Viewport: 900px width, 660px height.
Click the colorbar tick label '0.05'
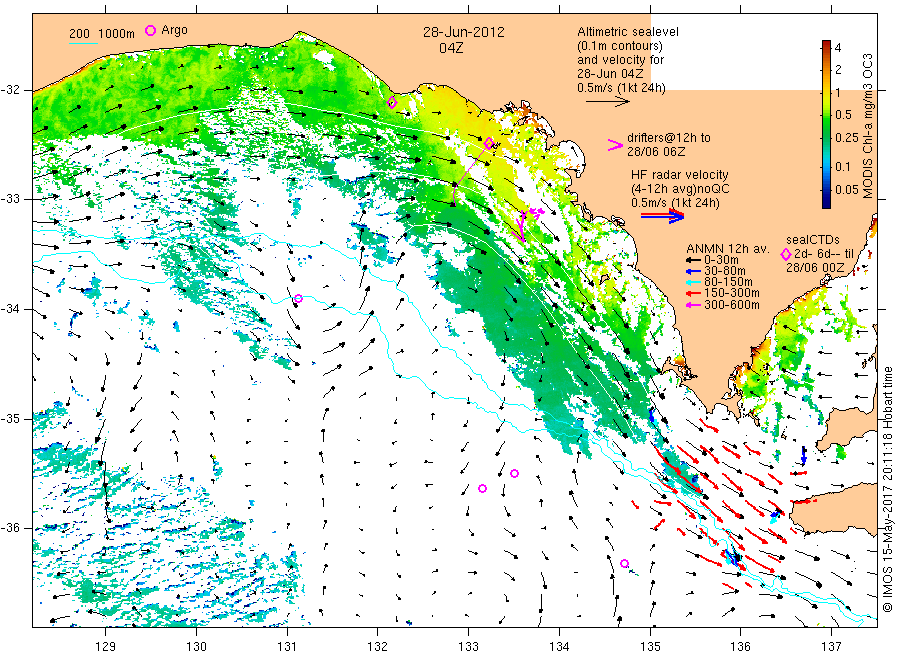click(x=847, y=189)
